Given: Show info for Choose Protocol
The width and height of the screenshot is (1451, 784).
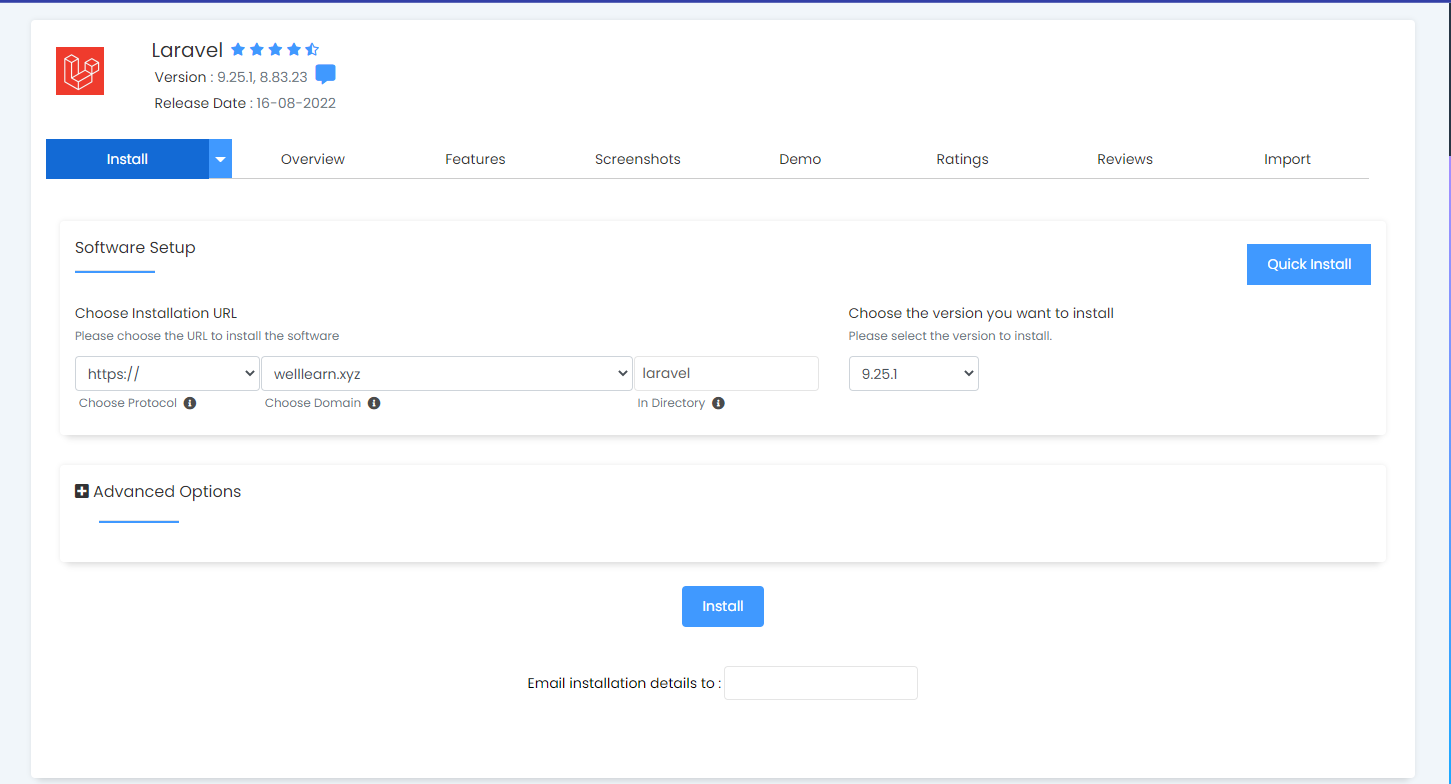Looking at the screenshot, I should pos(190,403).
